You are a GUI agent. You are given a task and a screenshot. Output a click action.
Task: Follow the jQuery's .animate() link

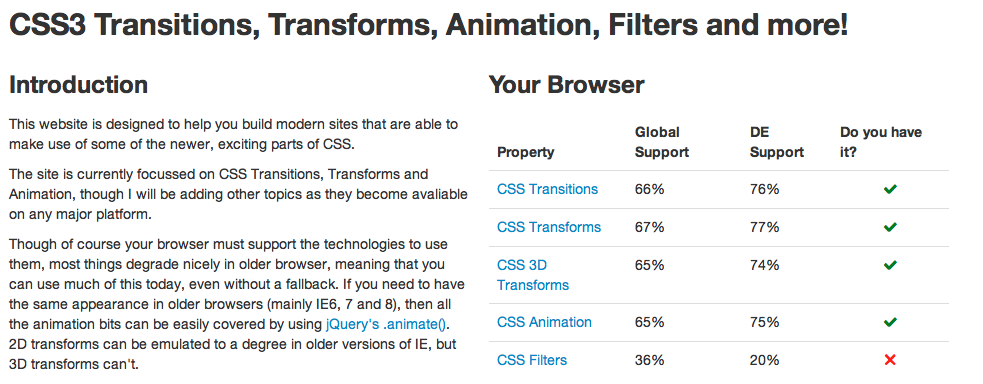coord(388,324)
